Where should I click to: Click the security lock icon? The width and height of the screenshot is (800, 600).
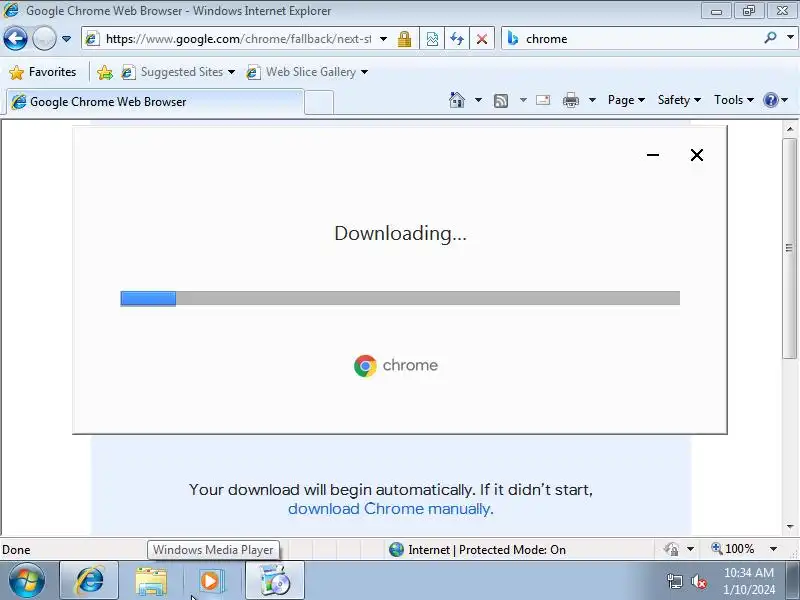click(x=405, y=39)
